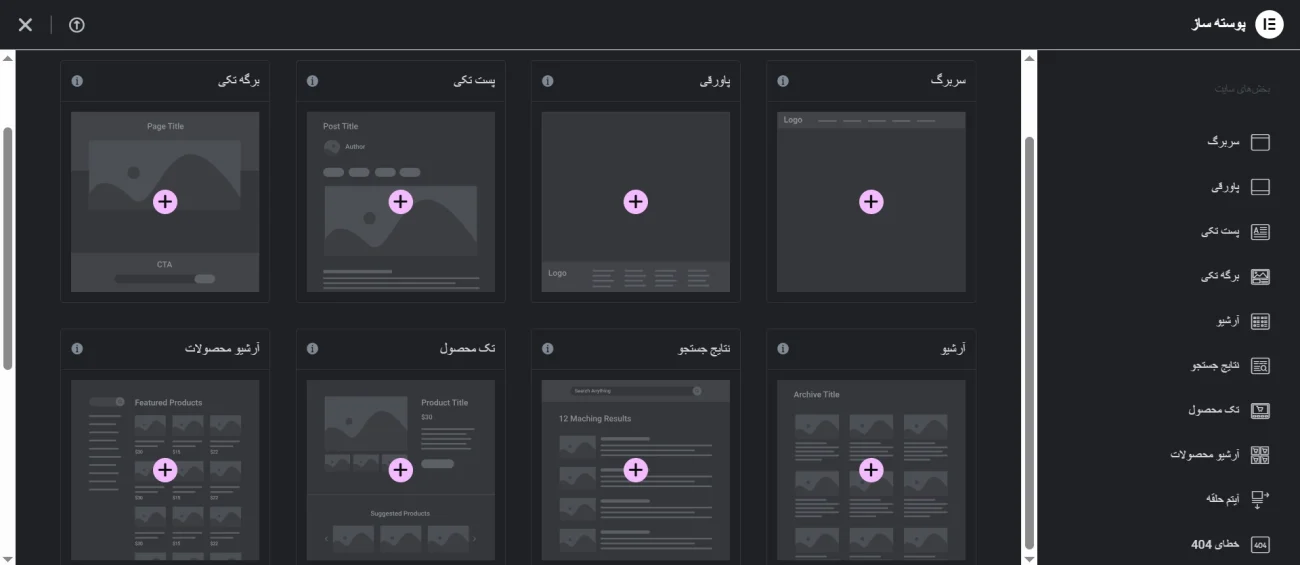Select the برگه تکی icon in the sidebar
Screen dimensions: 1300x565
[1260, 277]
